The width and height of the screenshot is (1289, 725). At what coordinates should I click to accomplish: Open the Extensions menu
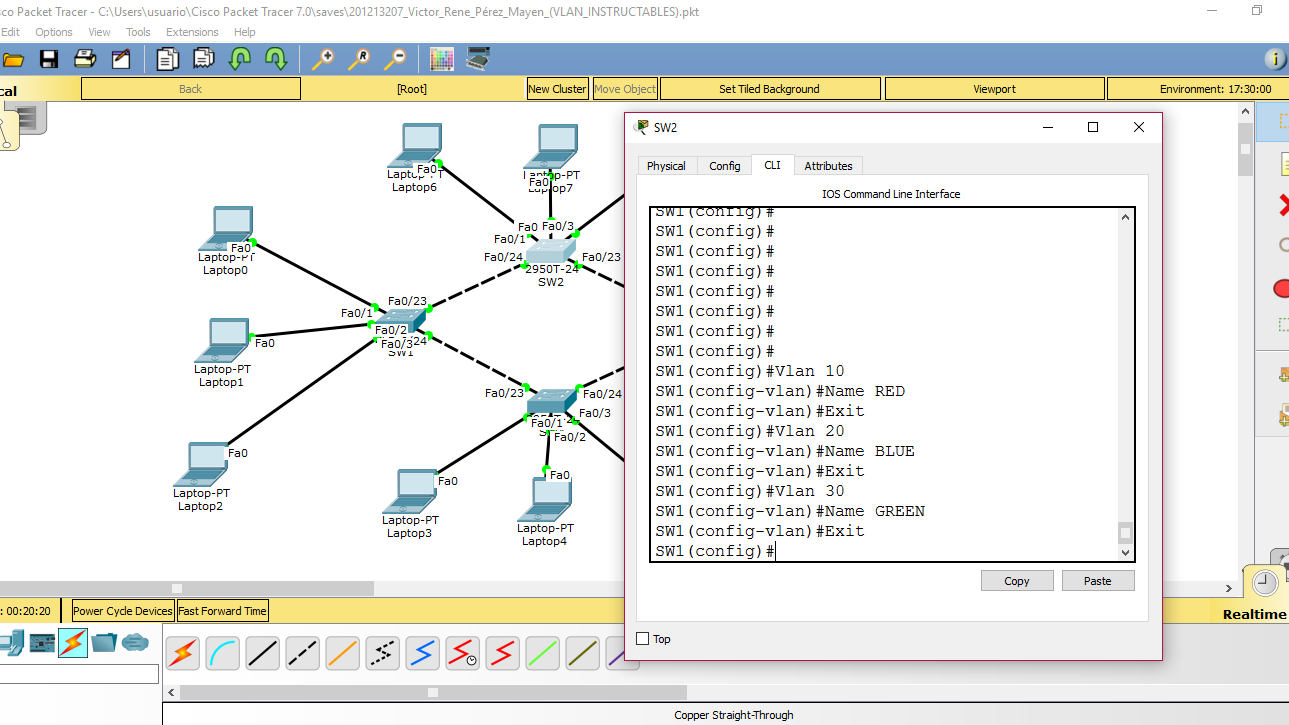point(192,31)
